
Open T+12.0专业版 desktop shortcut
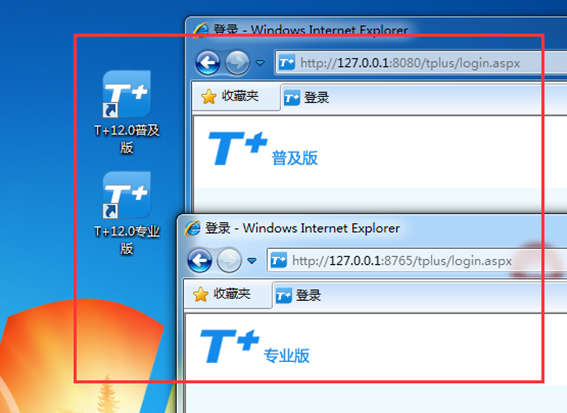pyautogui.click(x=127, y=213)
